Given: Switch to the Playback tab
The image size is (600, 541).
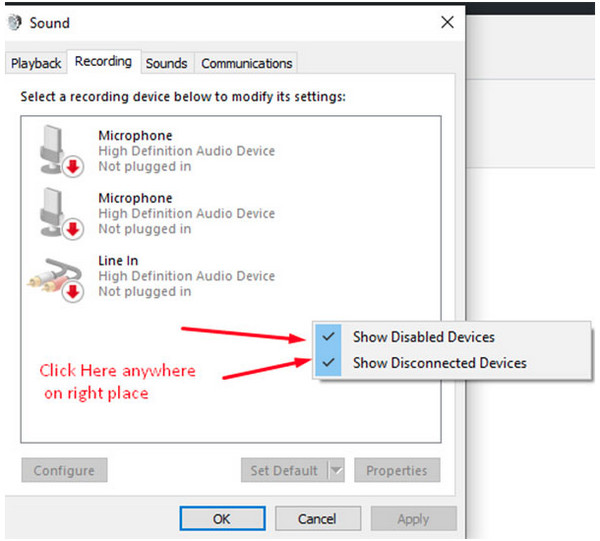Looking at the screenshot, I should (36, 63).
